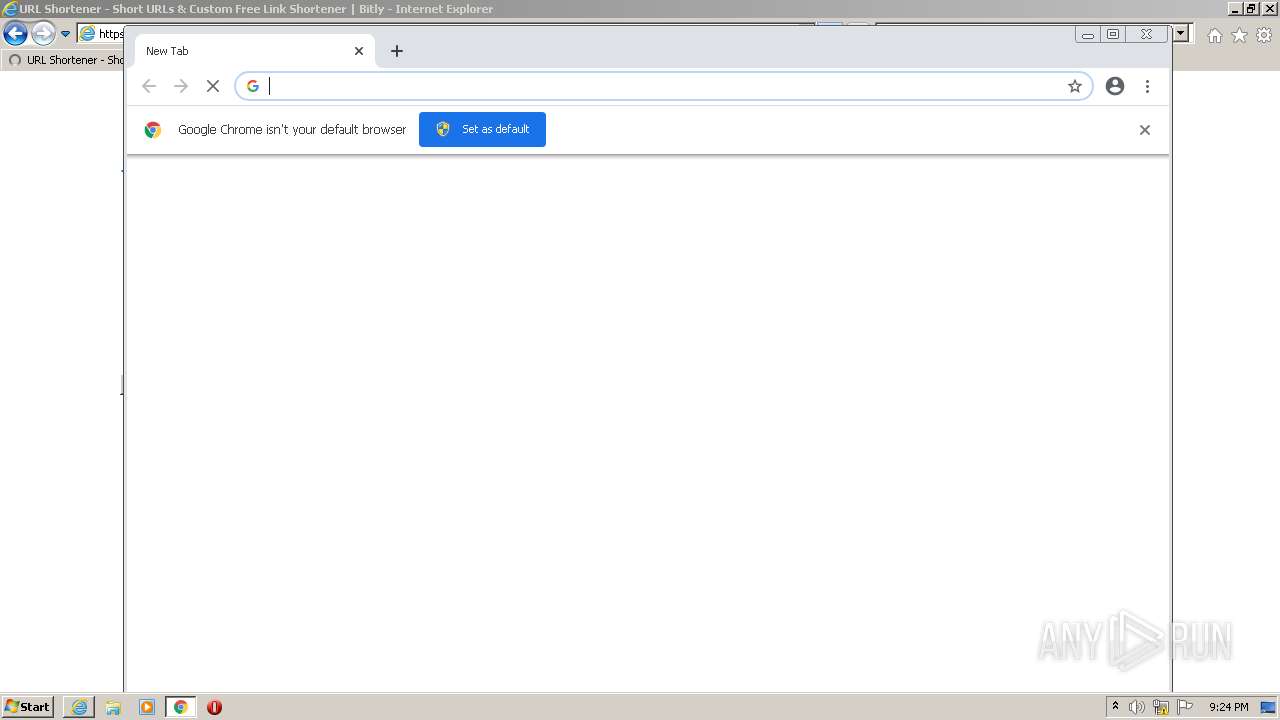Viewport: 1280px width, 720px height.
Task: Click the Chrome address bar input
Action: pos(664,86)
